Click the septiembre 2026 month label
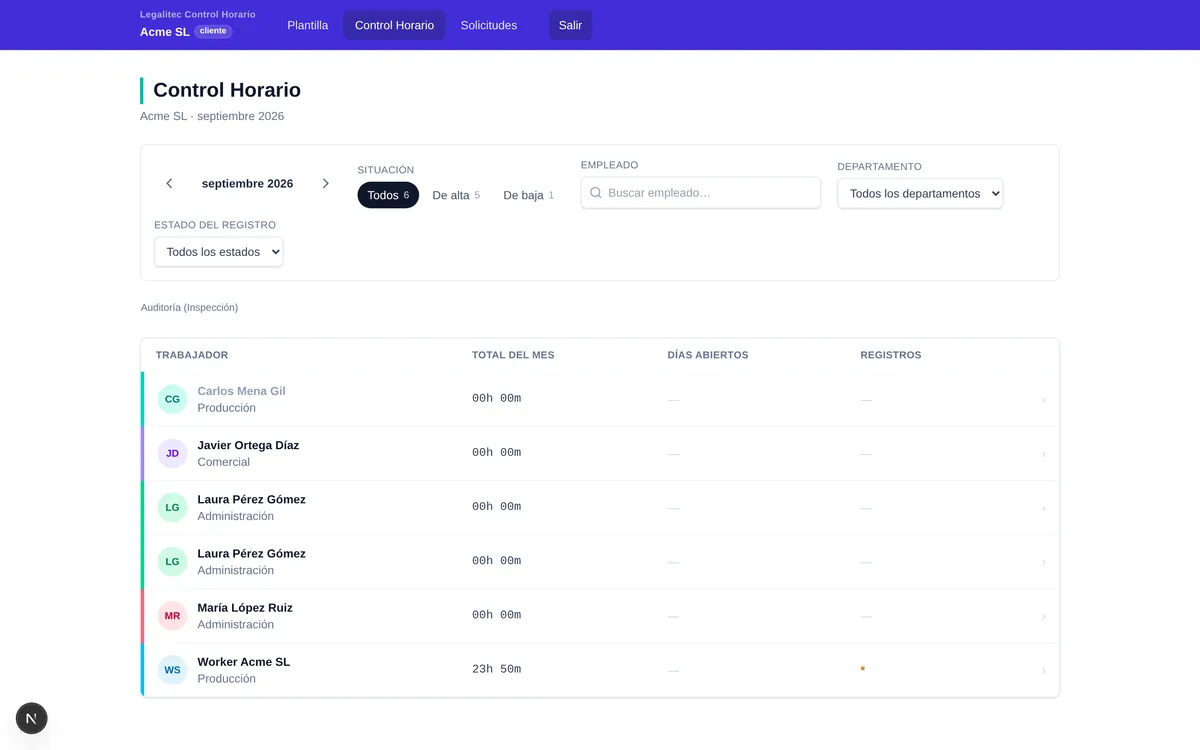The width and height of the screenshot is (1200, 750). point(247,184)
